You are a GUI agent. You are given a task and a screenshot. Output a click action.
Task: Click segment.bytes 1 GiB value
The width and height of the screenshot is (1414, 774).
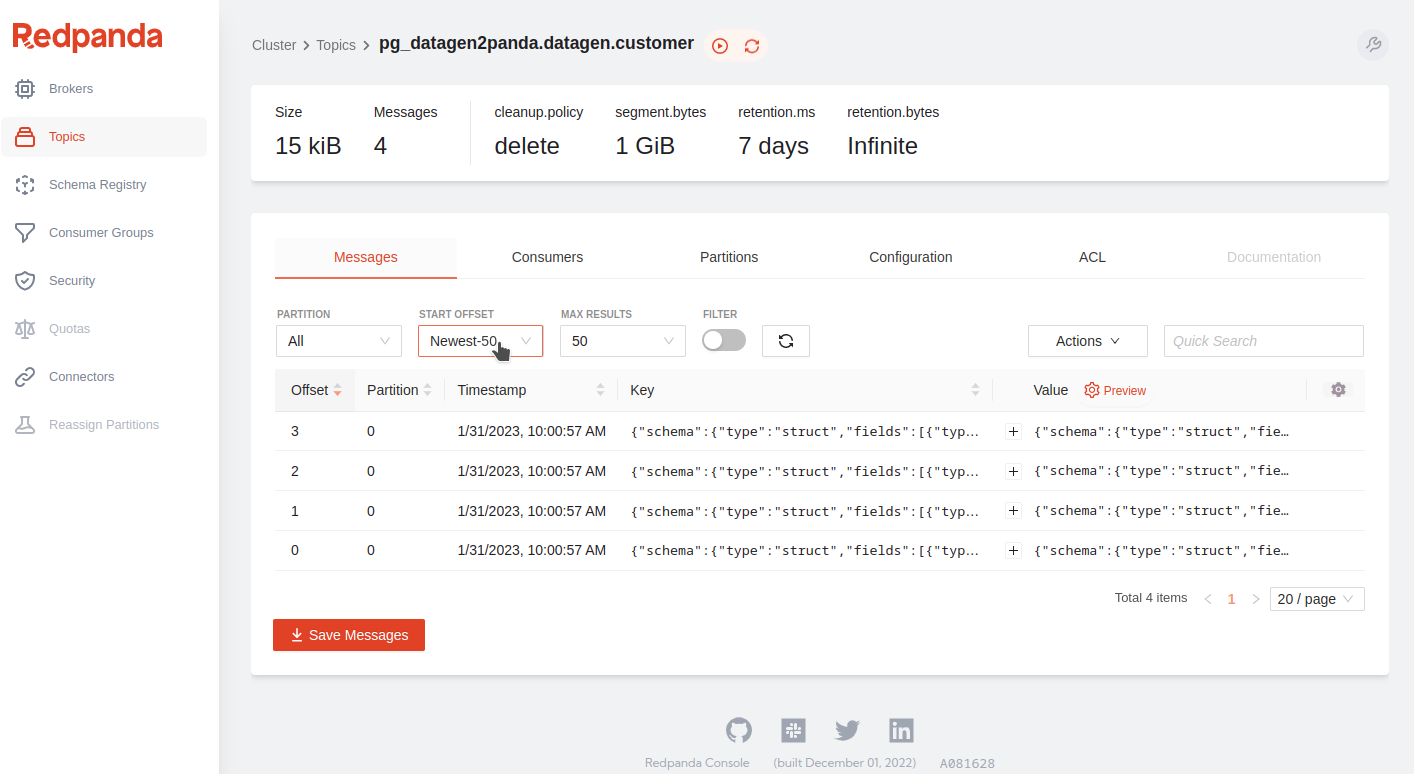[645, 146]
